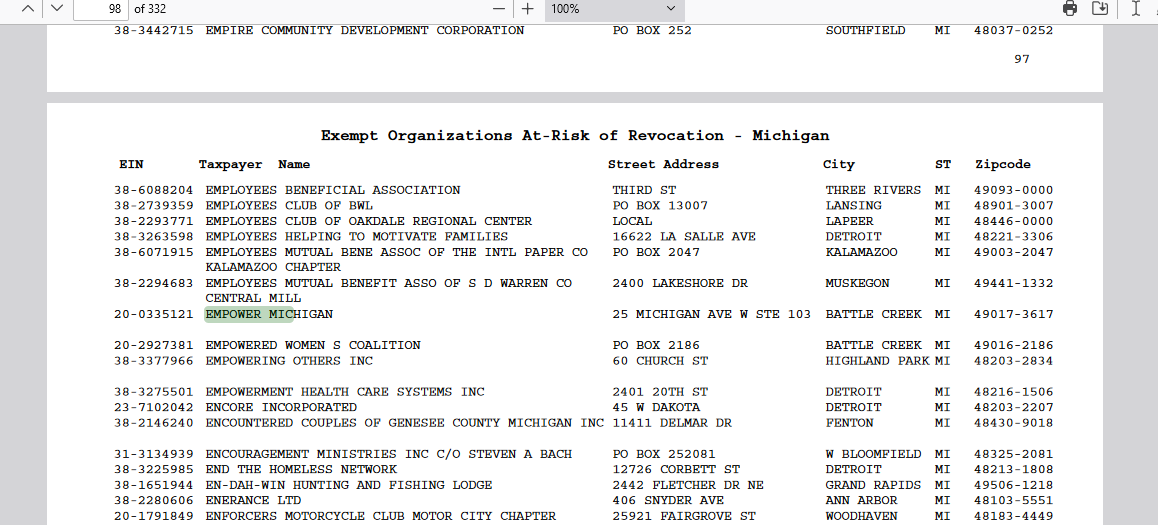
Task: Click EMPOWERED WOMEN S COALITION
Action: [x=313, y=346]
